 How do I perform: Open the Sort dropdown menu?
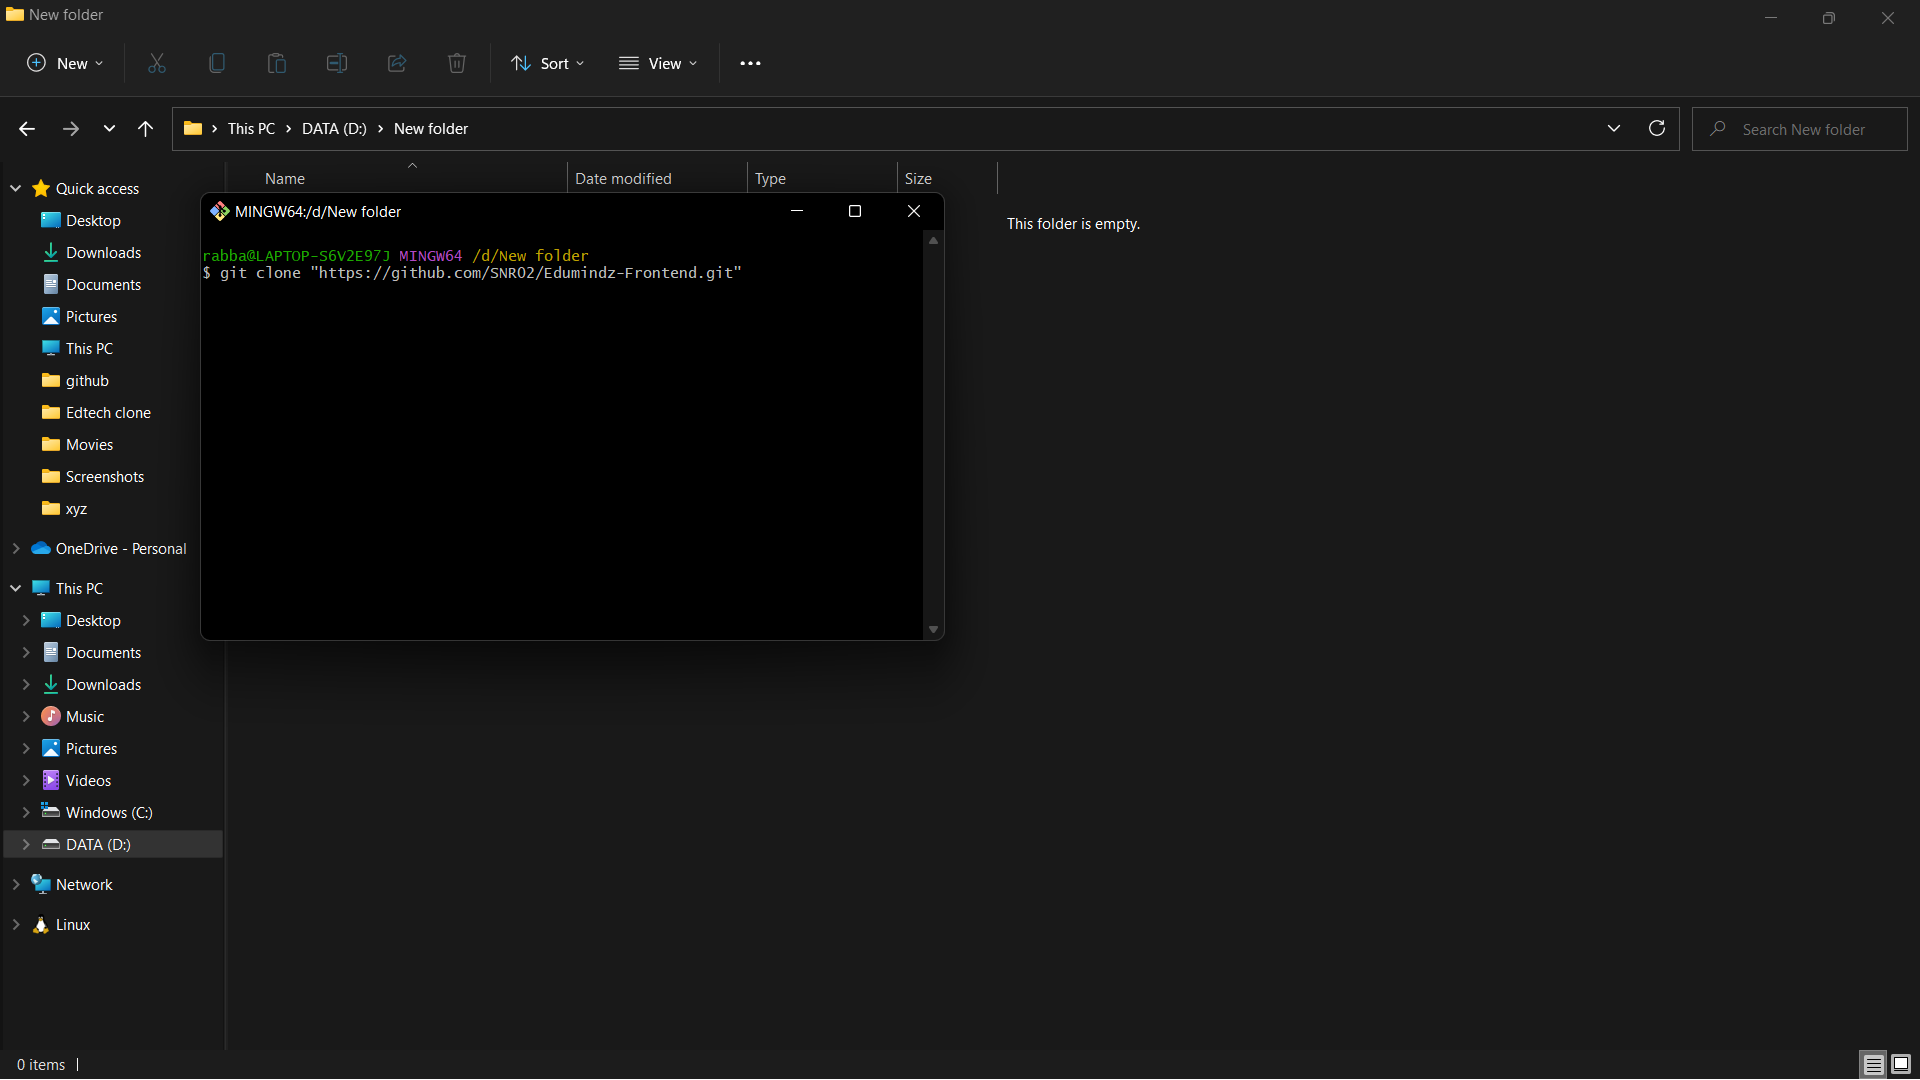tap(548, 63)
